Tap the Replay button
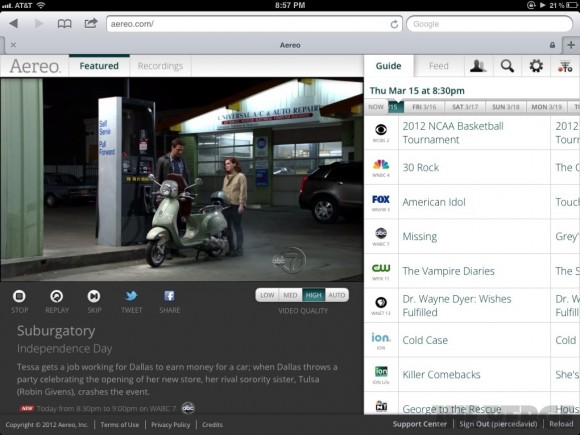Screen dimensions: 580x435 [57, 301]
